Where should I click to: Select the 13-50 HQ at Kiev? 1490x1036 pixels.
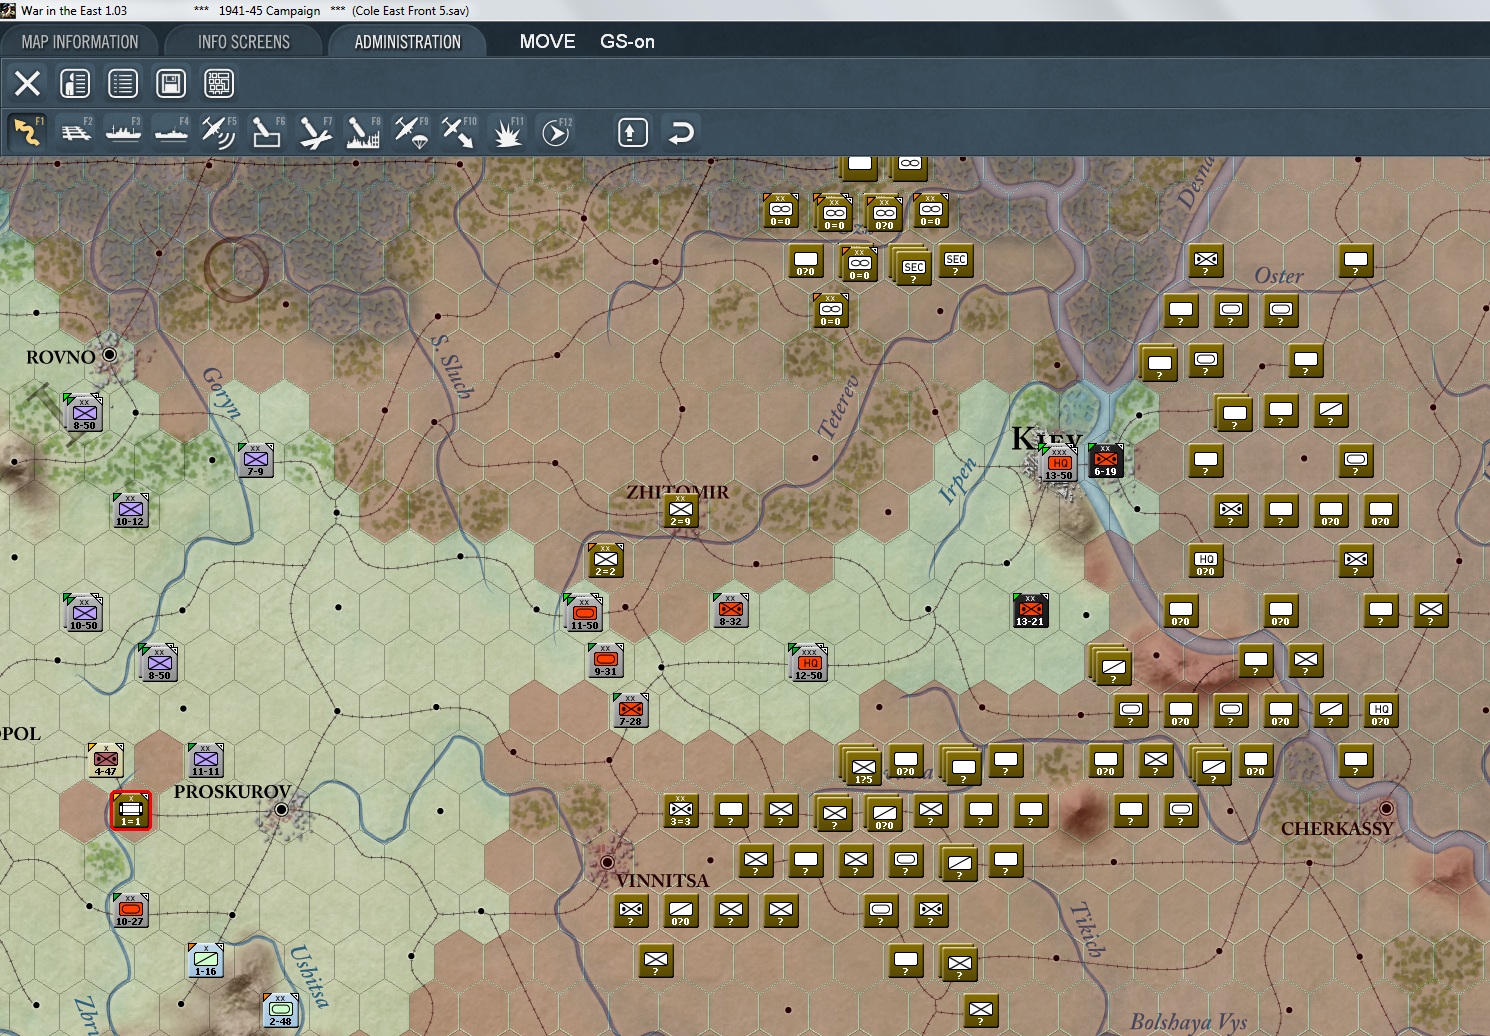click(x=1059, y=463)
